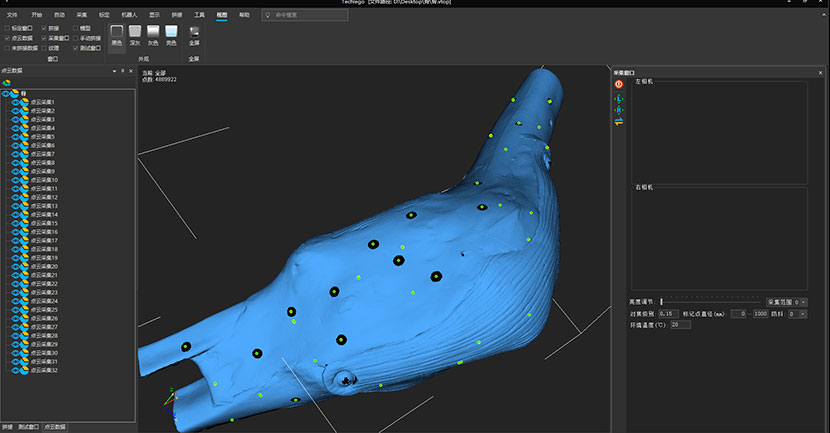Switch to the 测试窗口 bottom tab
830x433 pixels.
(x=29, y=427)
